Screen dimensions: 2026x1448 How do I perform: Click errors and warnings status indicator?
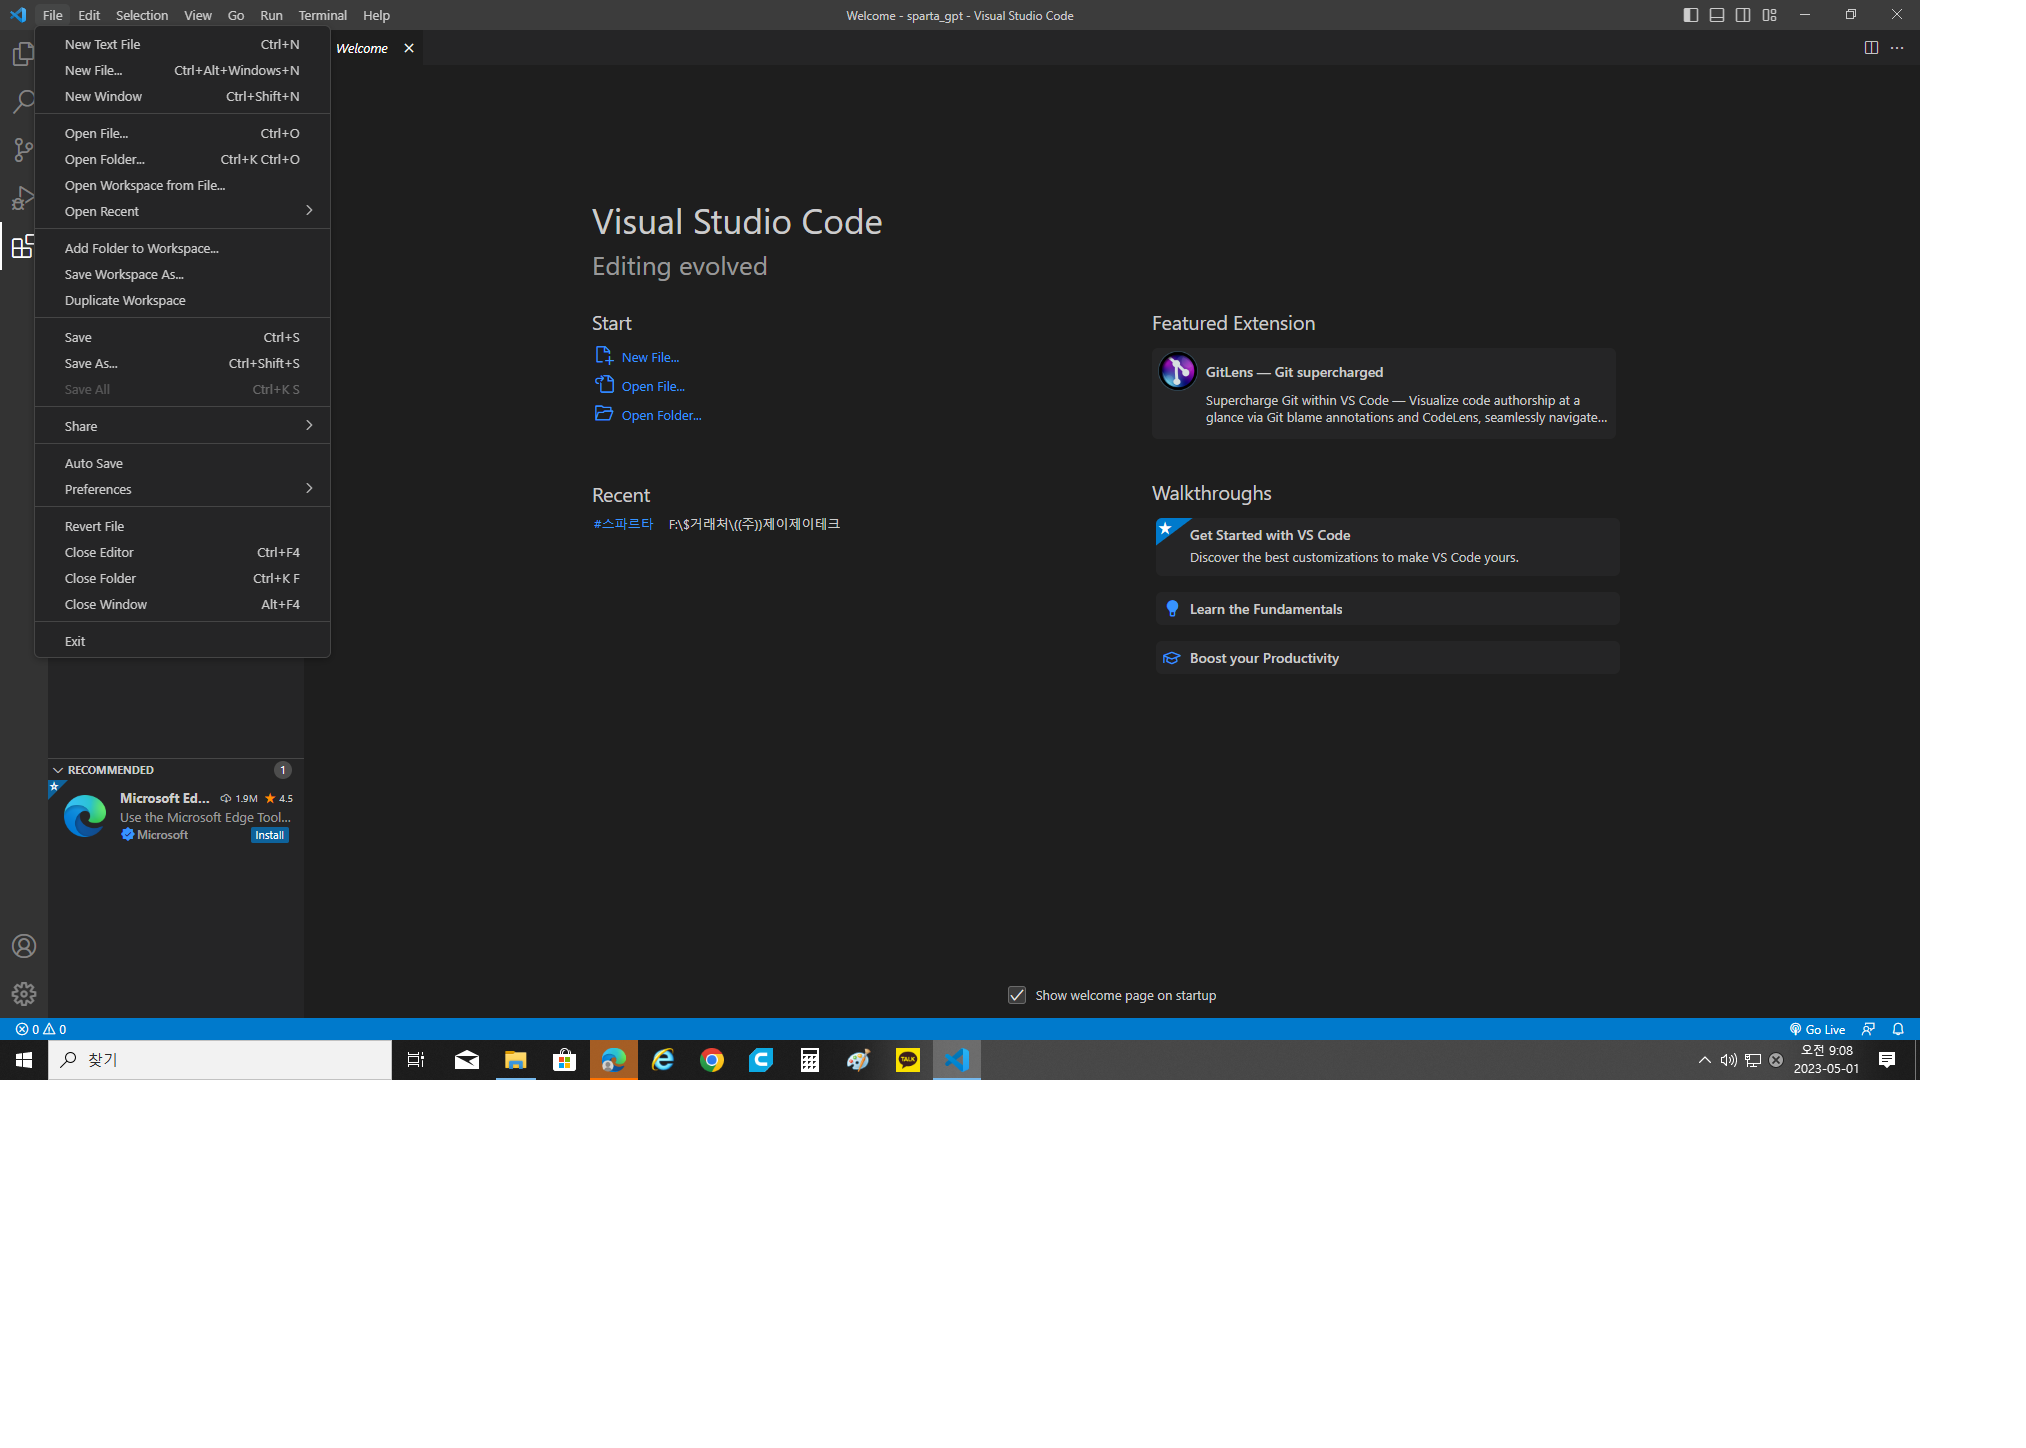click(41, 1029)
